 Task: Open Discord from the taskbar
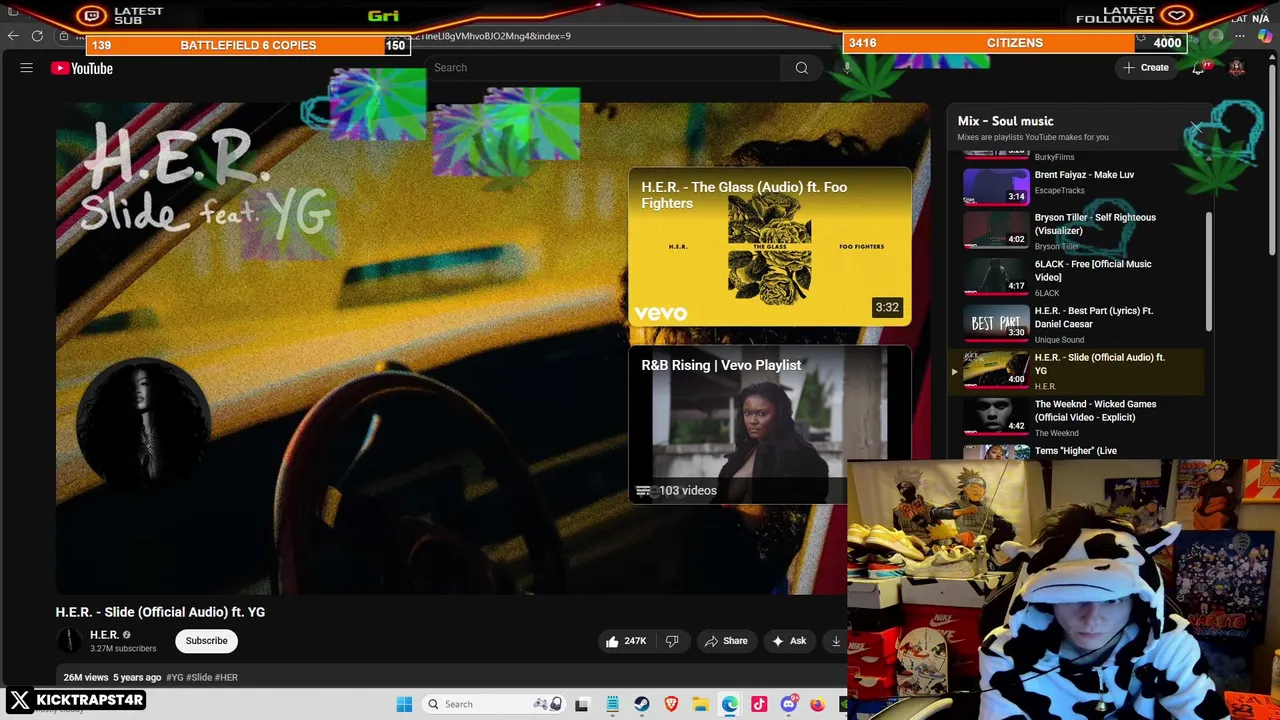click(x=788, y=704)
